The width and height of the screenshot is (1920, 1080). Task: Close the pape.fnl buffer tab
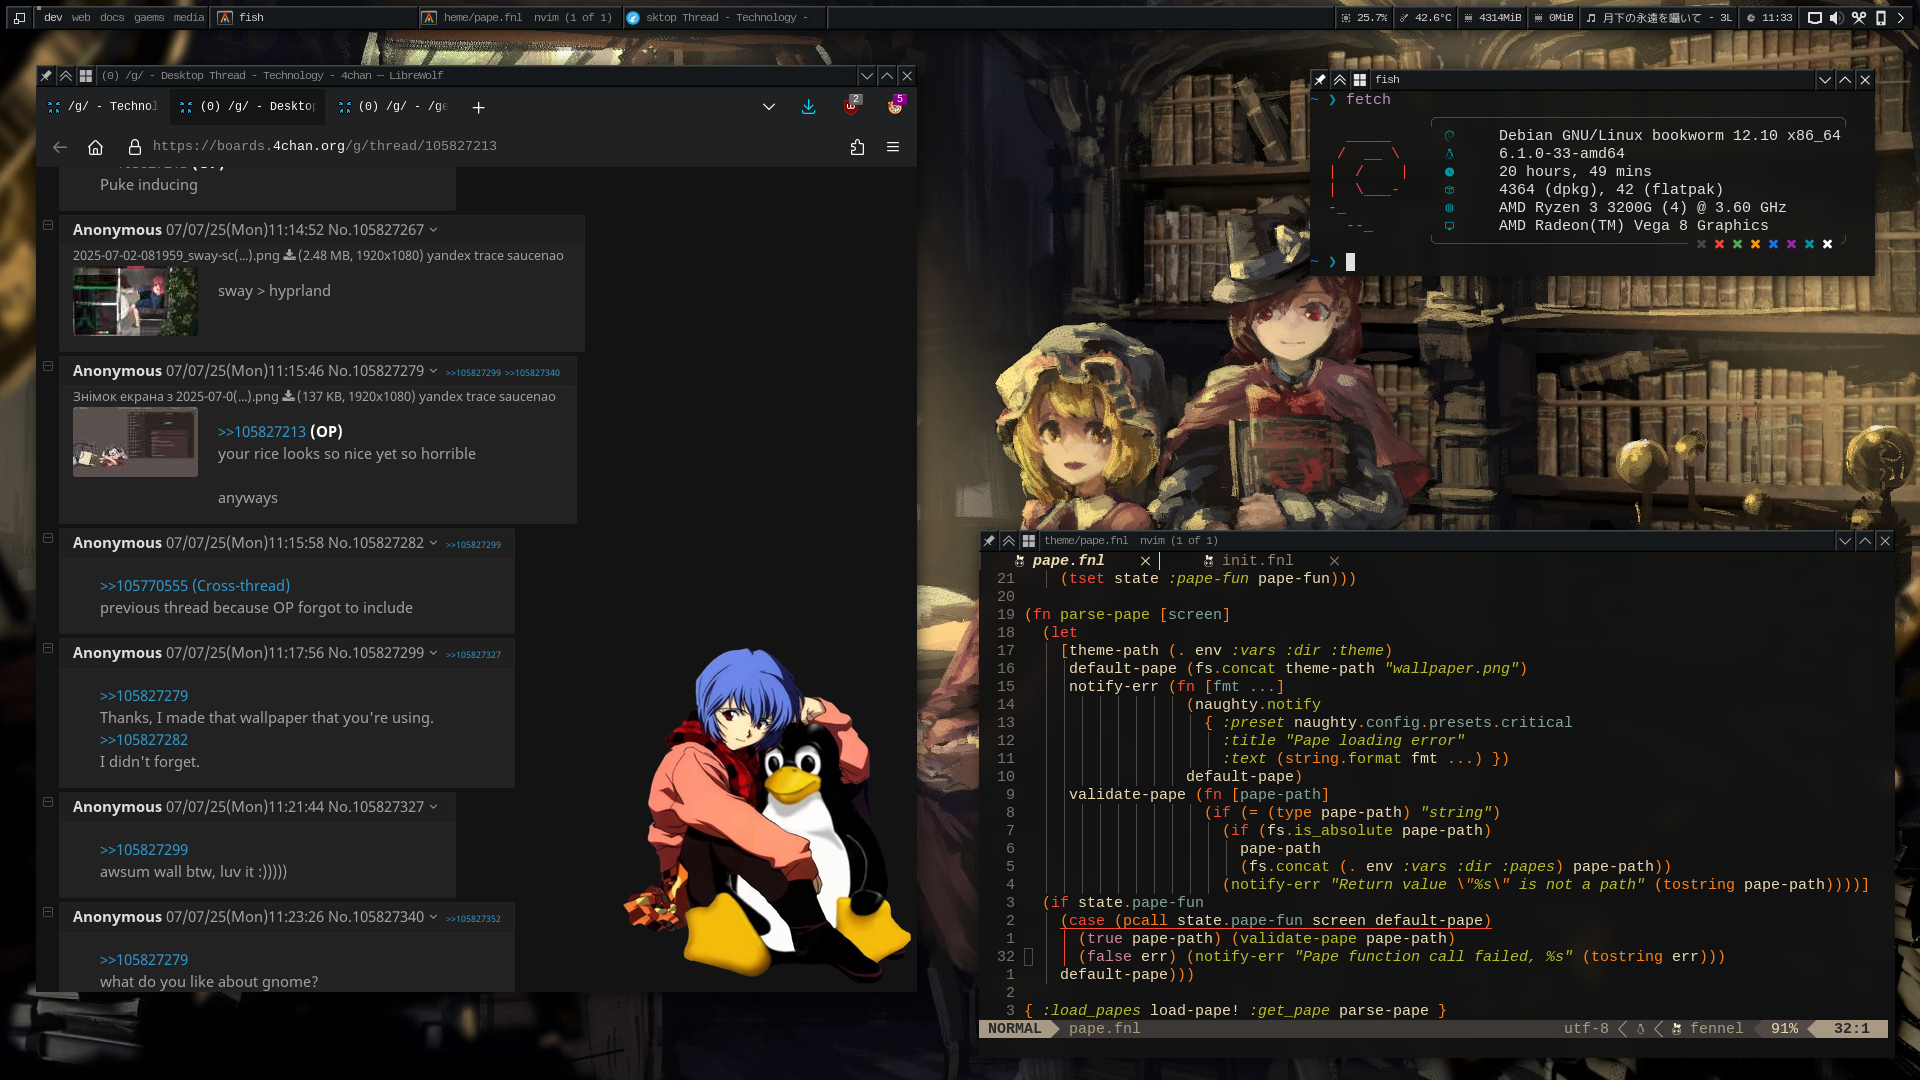(1146, 561)
